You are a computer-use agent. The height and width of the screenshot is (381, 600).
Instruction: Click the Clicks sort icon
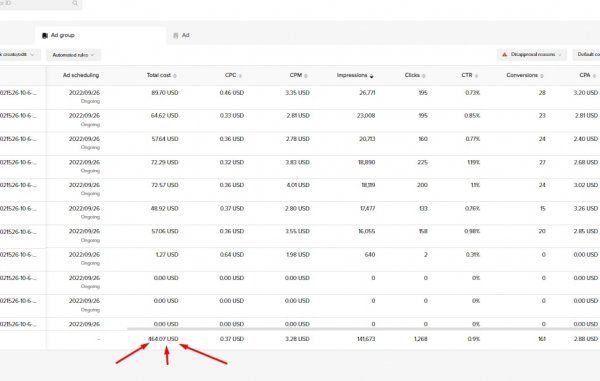click(424, 76)
